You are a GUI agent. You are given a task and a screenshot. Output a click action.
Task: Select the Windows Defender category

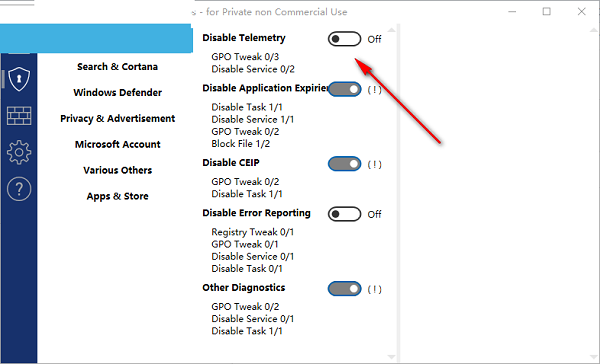coord(117,93)
